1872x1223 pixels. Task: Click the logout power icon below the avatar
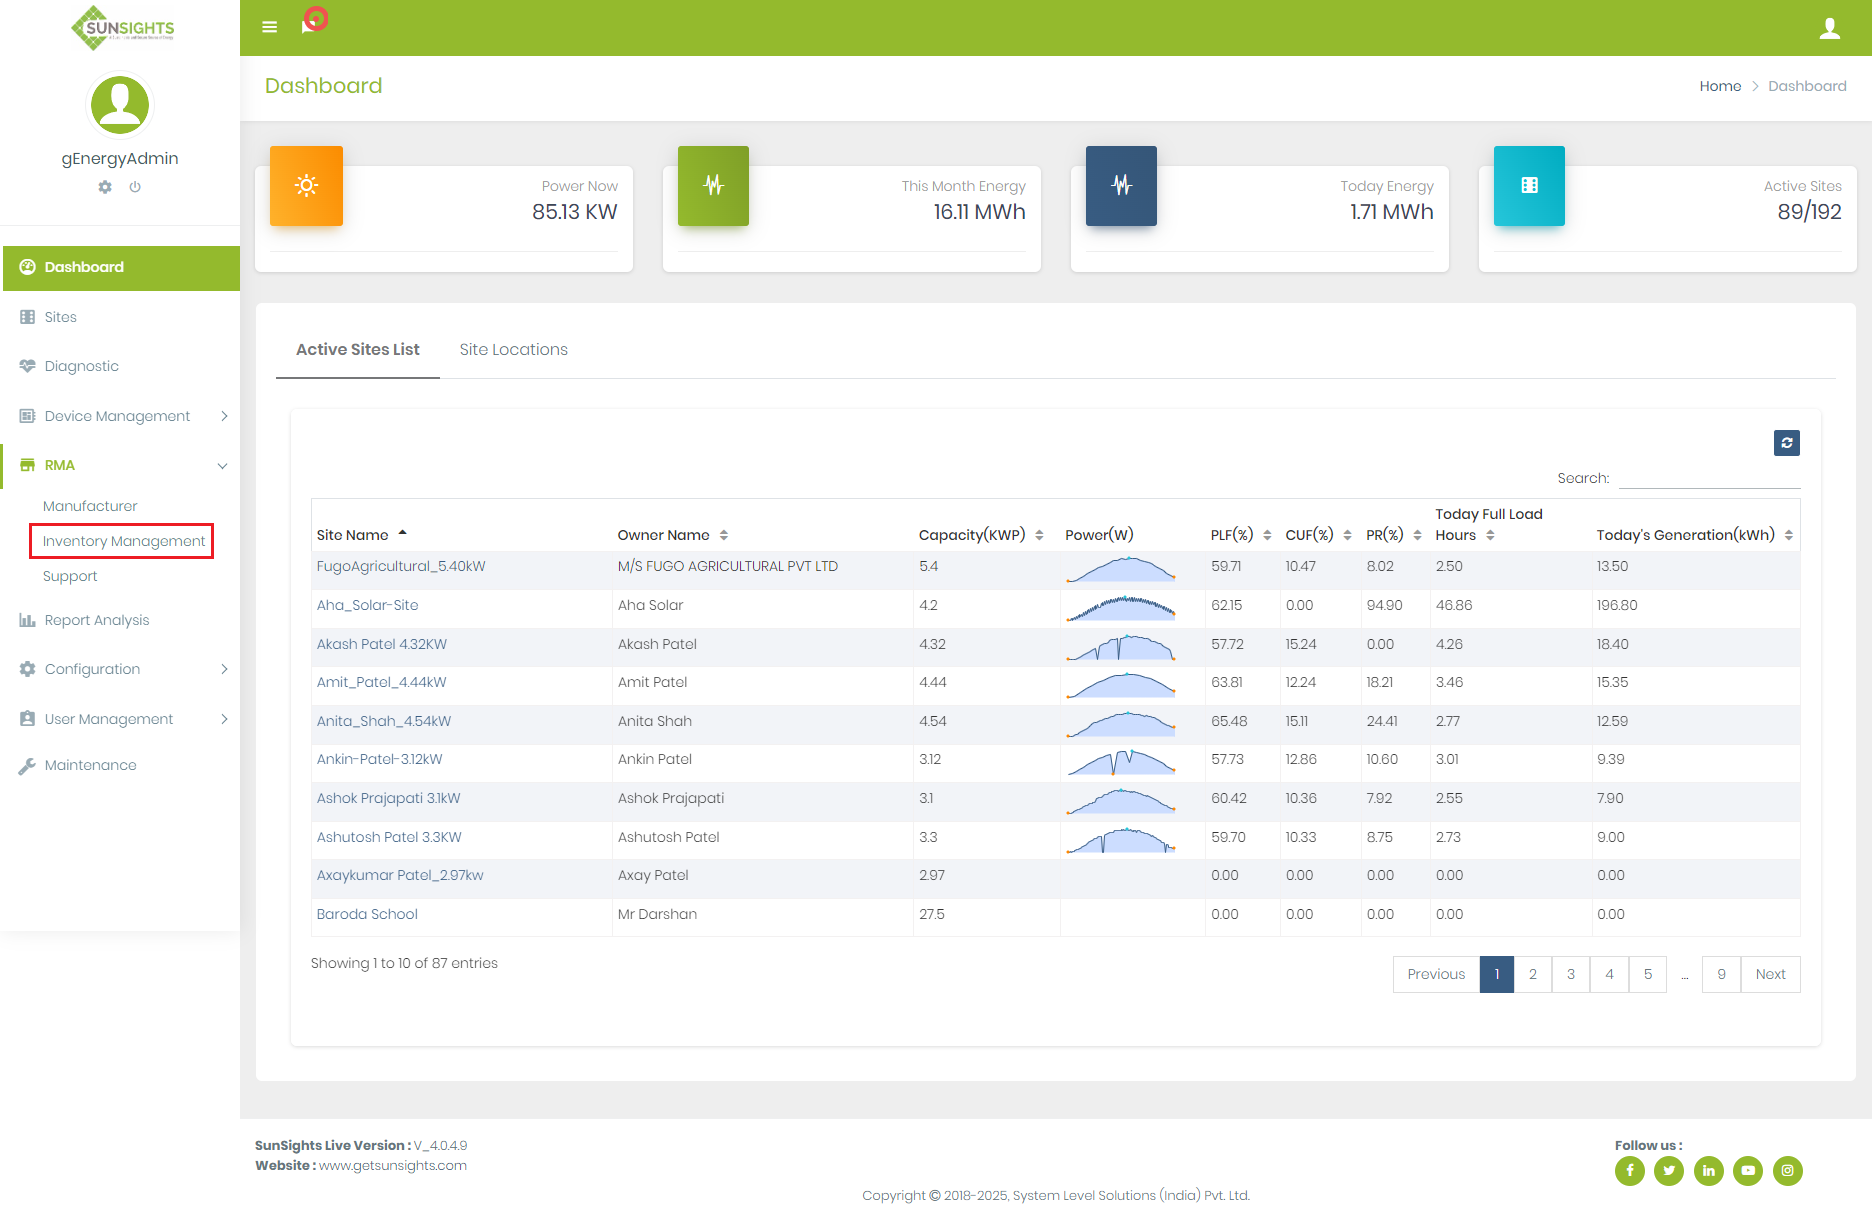point(136,187)
